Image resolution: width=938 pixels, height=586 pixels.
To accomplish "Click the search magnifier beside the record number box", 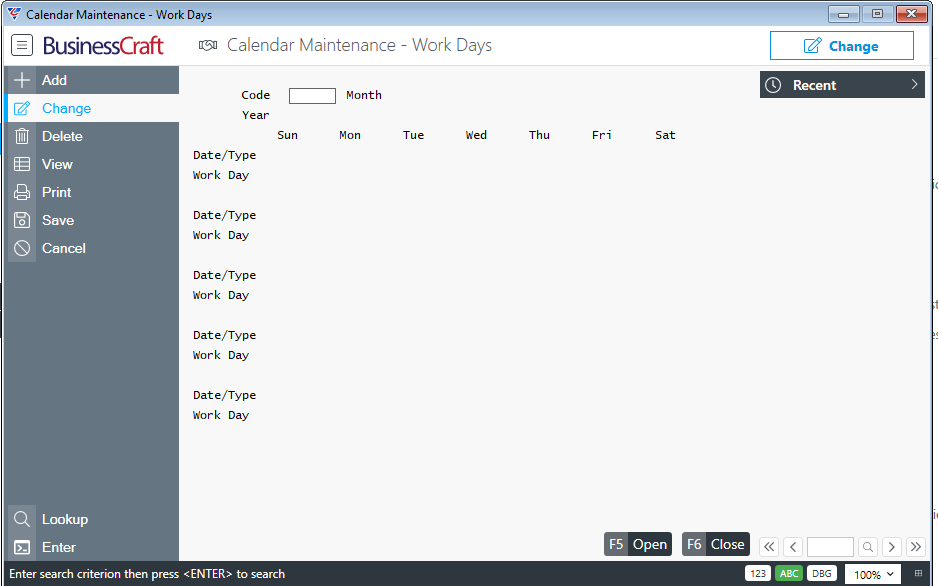I will pos(867,547).
